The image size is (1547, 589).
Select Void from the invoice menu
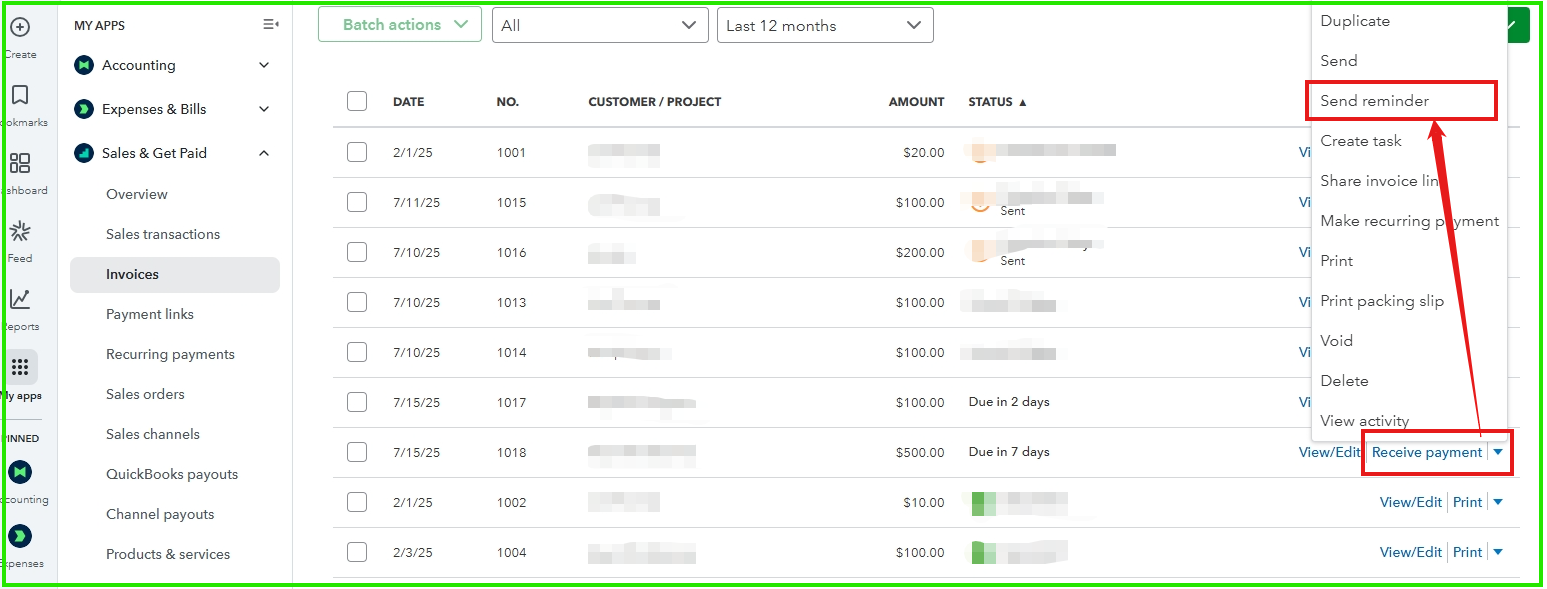coord(1336,340)
